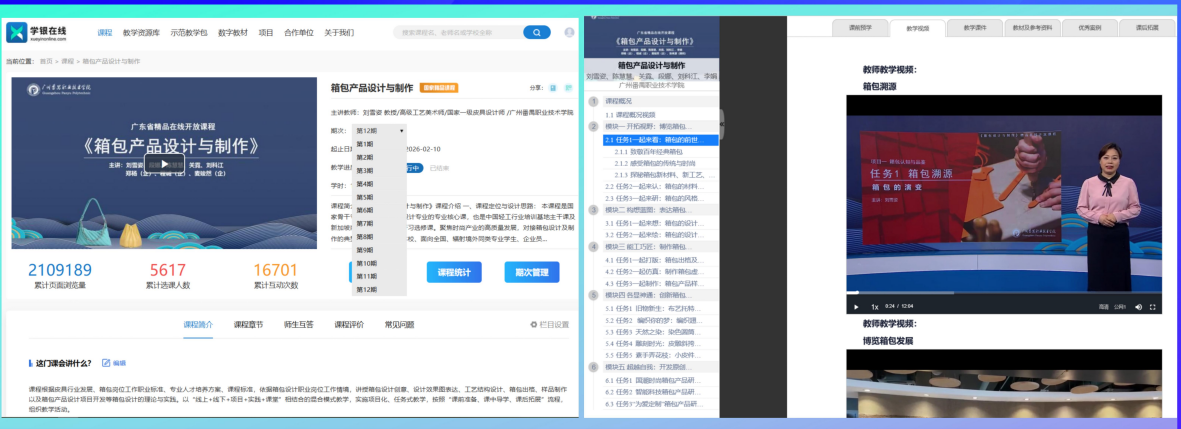This screenshot has height=429, width=1181.
Task: Click chapter number 4 circle in outline
Action: pyautogui.click(x=594, y=246)
